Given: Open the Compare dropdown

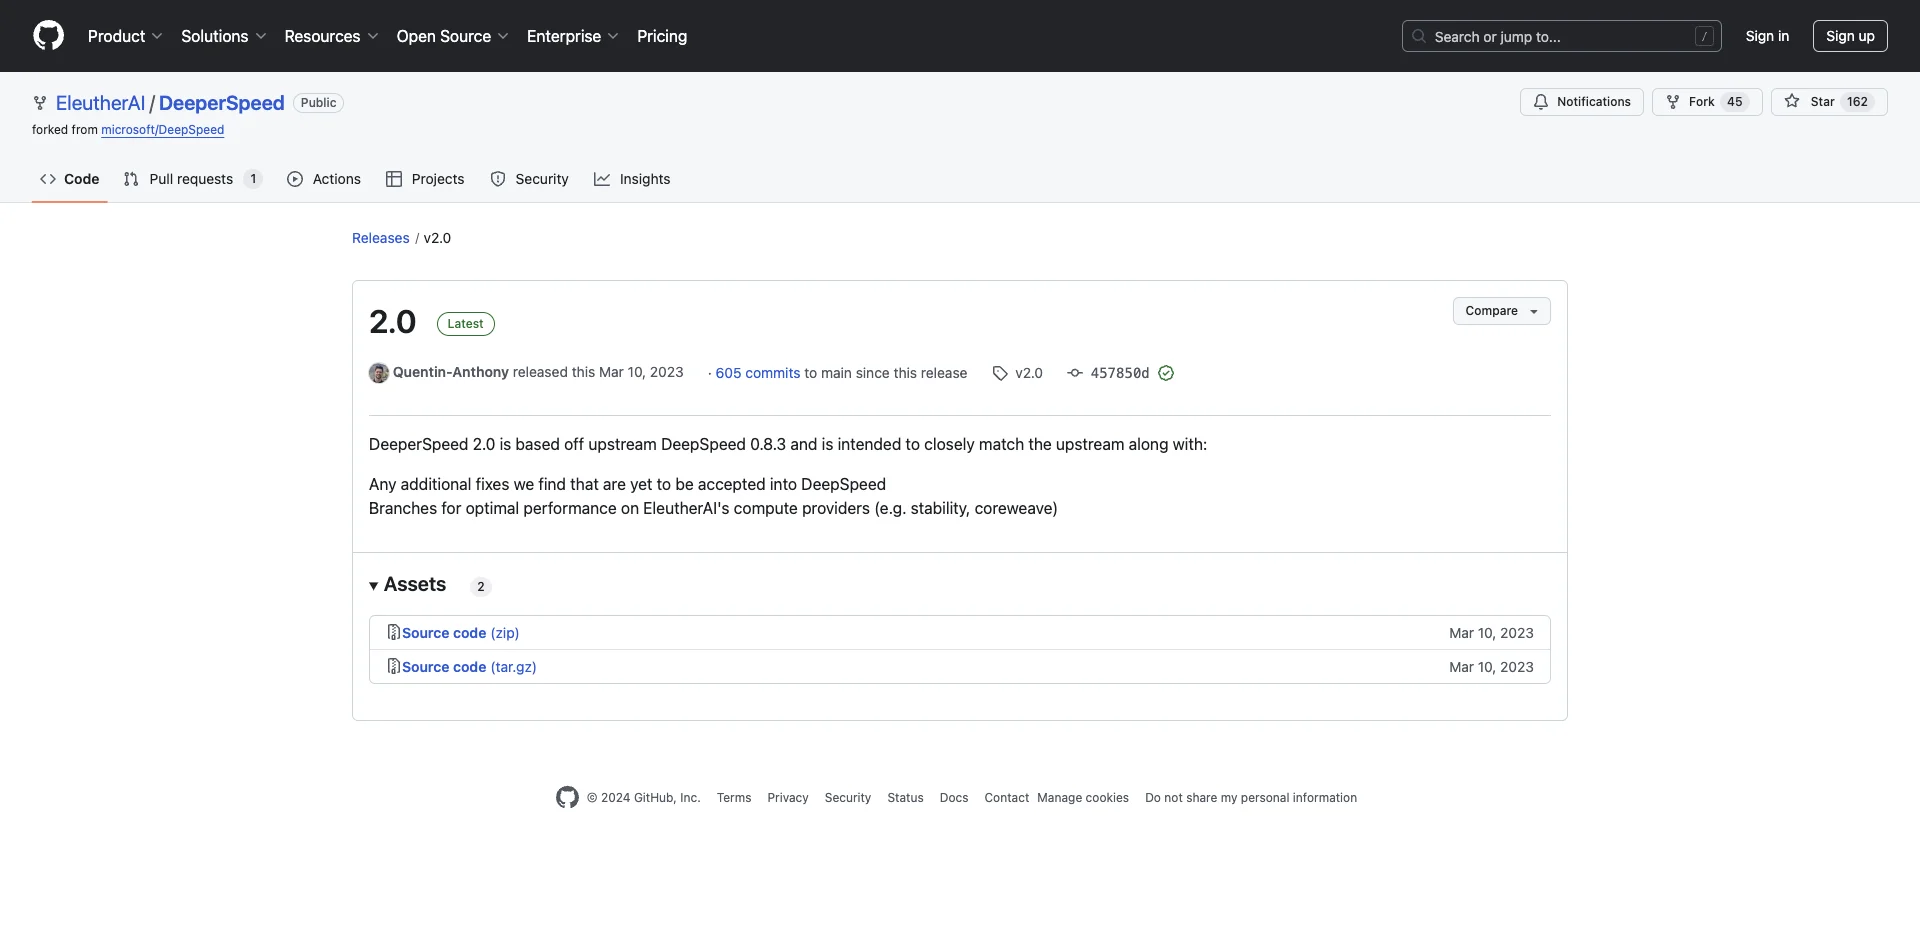Looking at the screenshot, I should pos(1501,311).
